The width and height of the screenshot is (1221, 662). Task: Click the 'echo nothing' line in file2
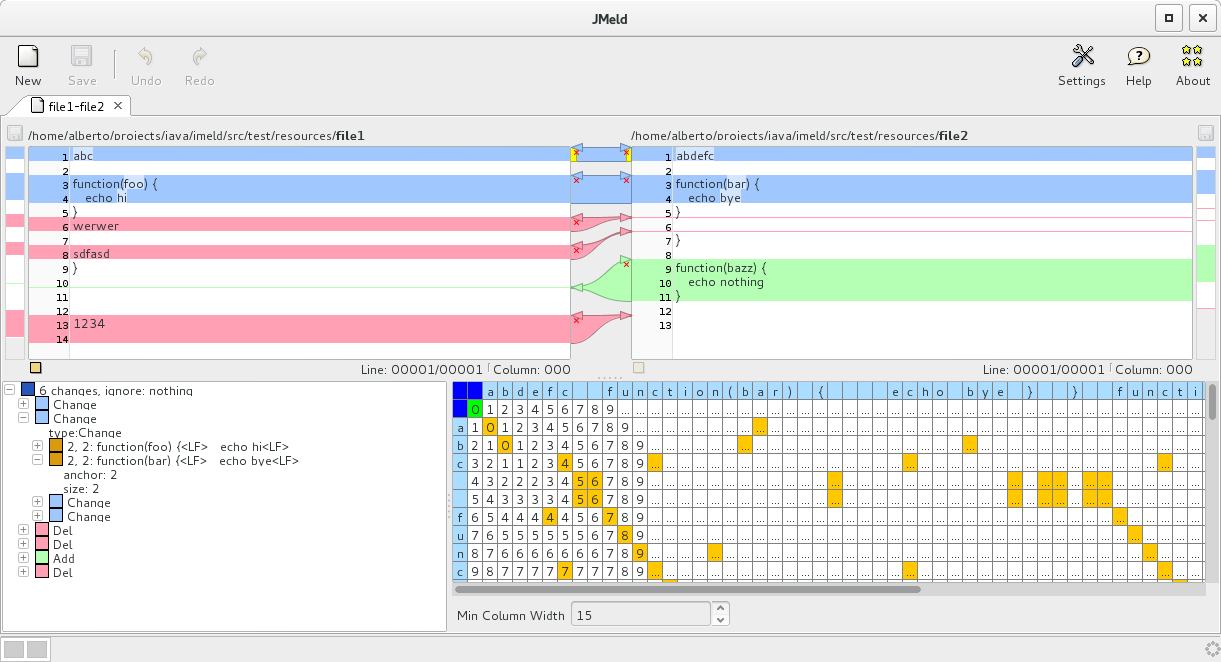coord(726,281)
